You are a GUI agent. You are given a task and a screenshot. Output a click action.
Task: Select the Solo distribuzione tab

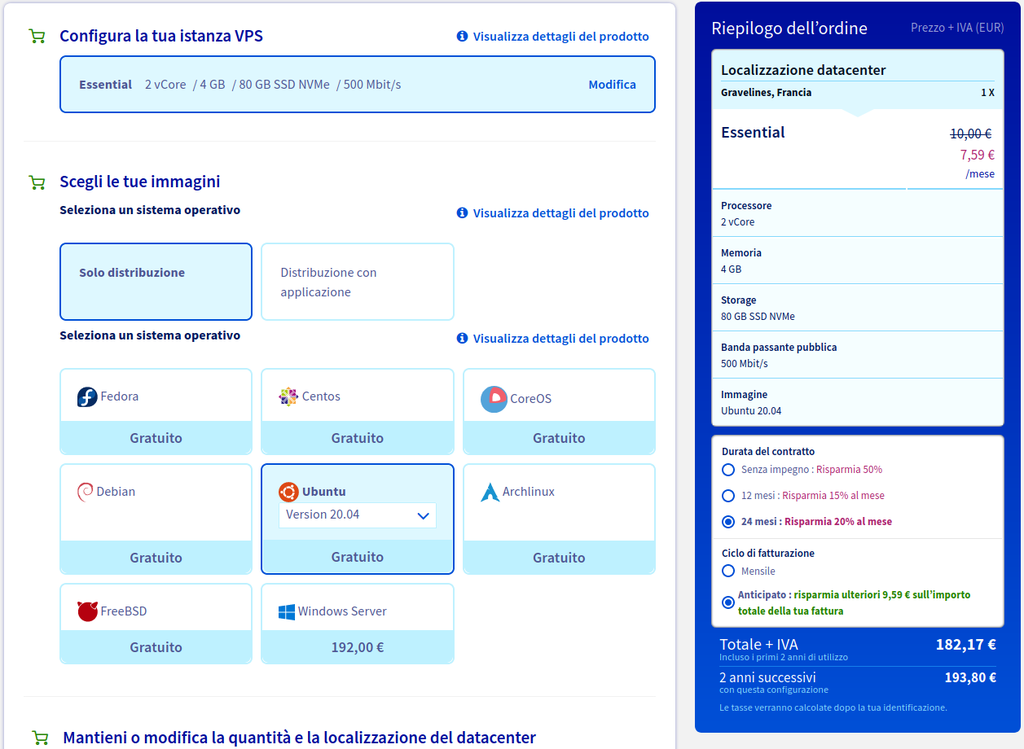[155, 282]
